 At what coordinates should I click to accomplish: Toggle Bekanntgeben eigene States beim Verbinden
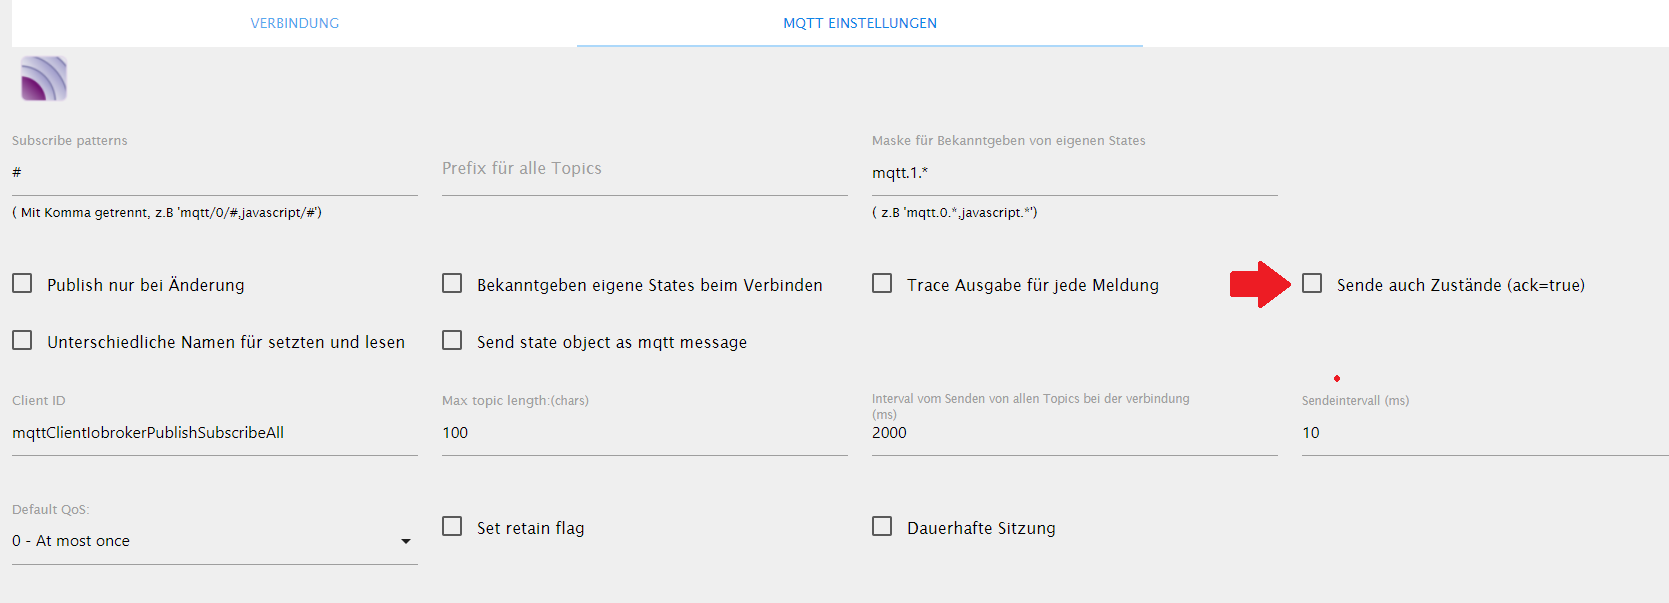pos(452,284)
